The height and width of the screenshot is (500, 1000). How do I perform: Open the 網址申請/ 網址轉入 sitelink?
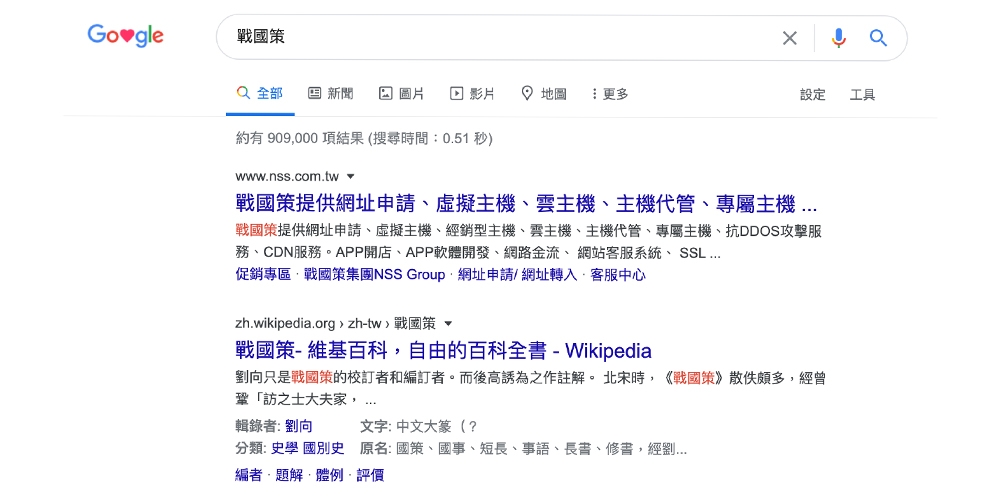pos(517,275)
